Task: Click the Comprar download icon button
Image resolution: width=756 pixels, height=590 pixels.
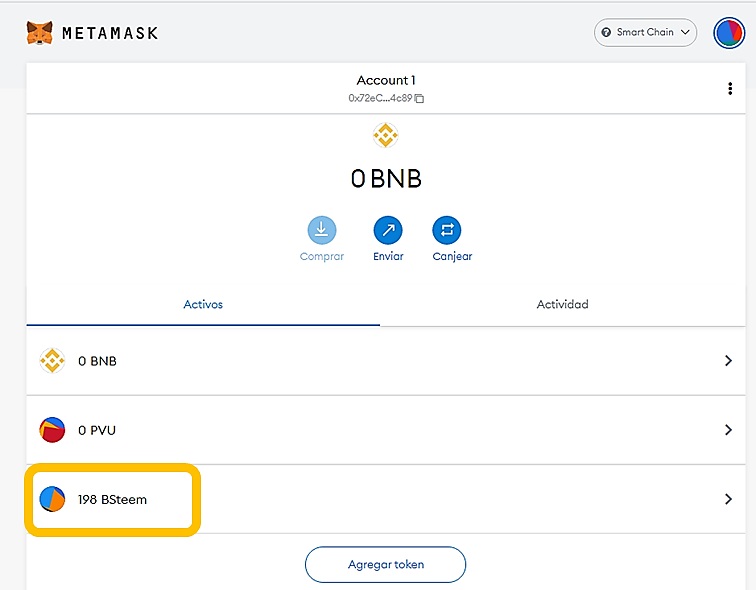Action: coord(322,230)
